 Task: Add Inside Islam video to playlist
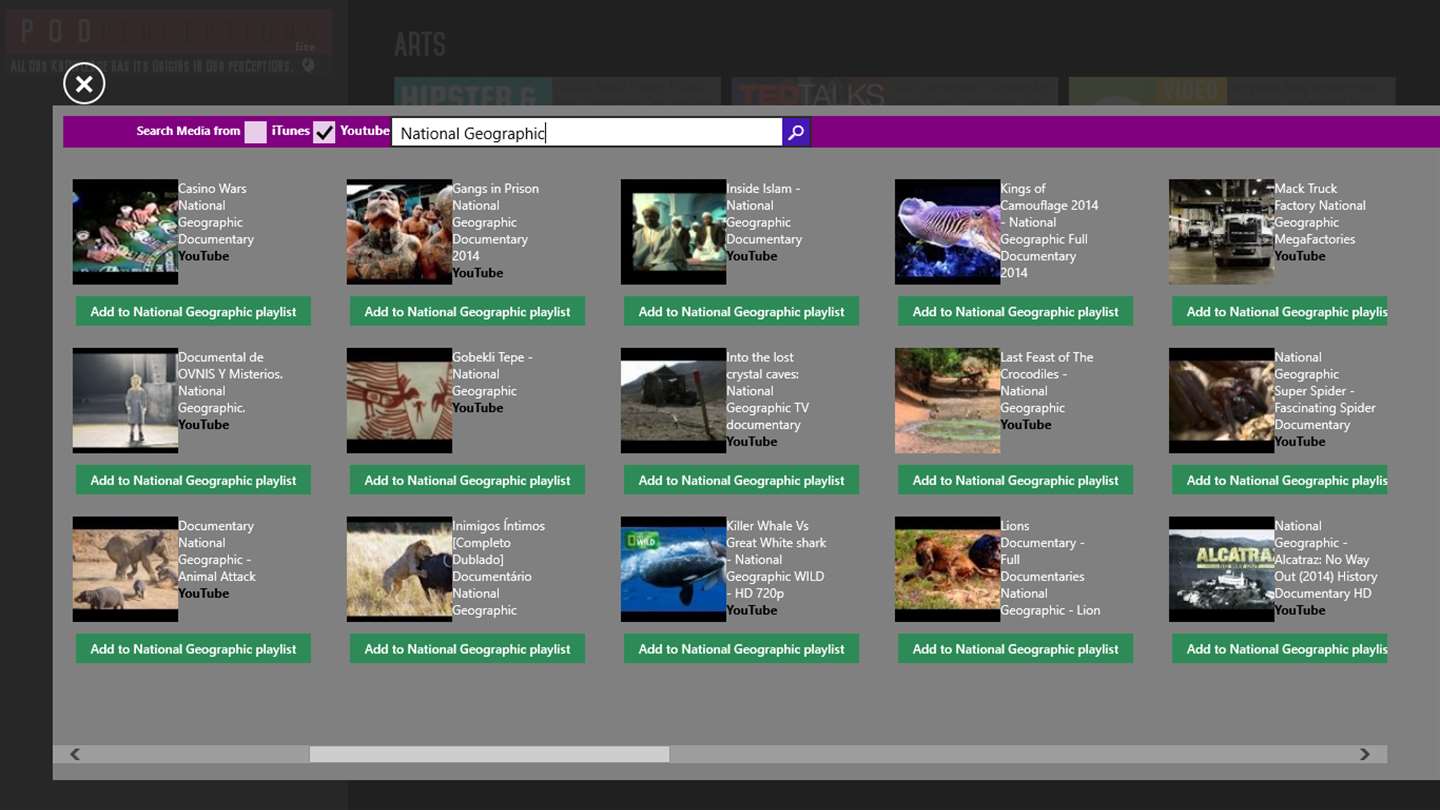point(741,311)
